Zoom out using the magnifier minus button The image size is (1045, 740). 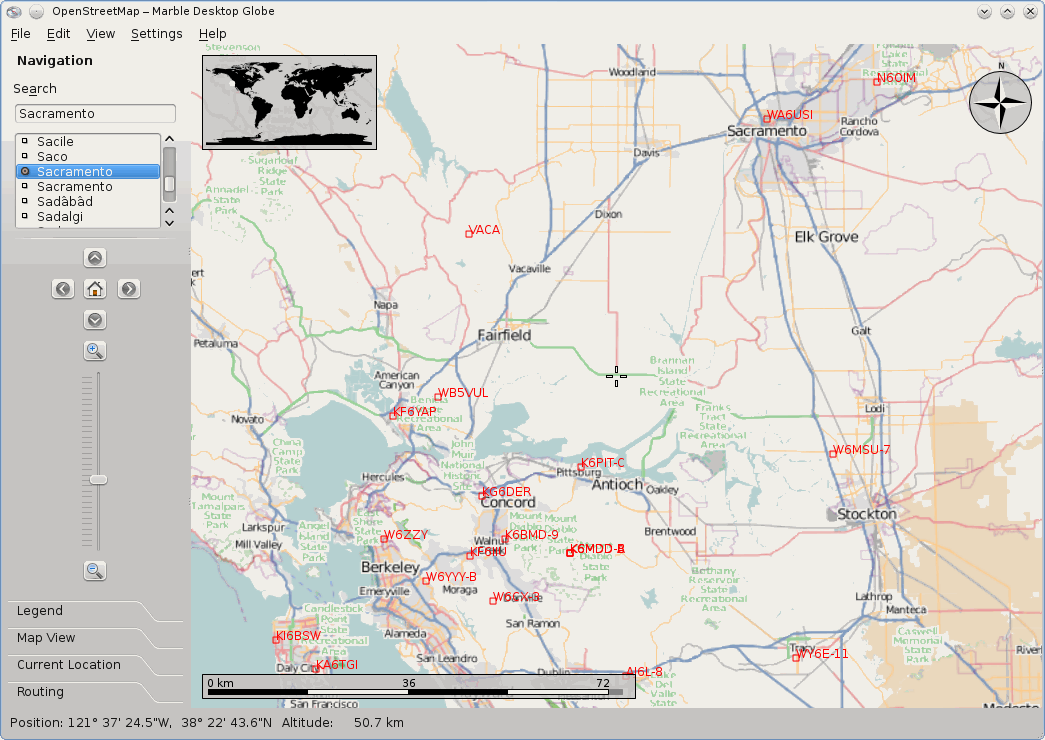[95, 571]
